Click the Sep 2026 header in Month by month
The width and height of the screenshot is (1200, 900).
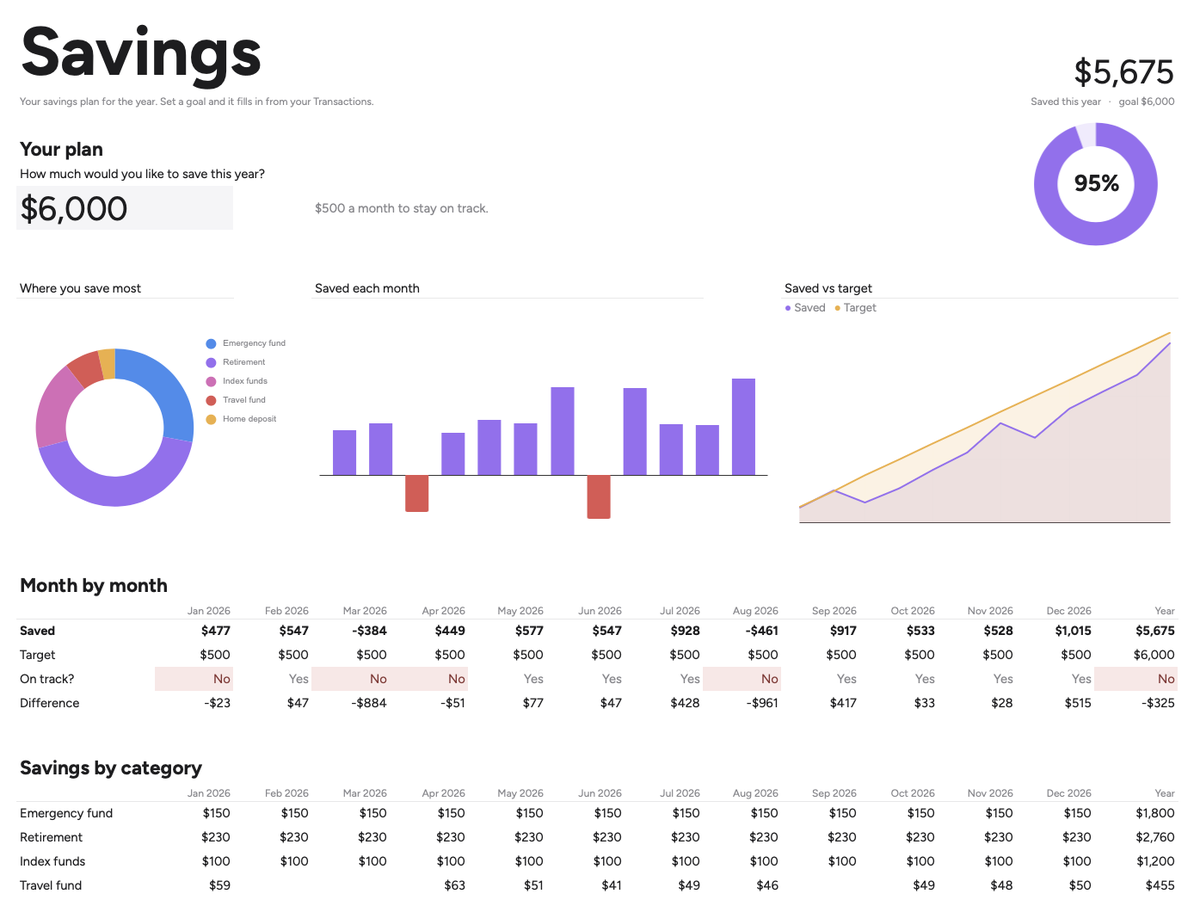tap(834, 610)
